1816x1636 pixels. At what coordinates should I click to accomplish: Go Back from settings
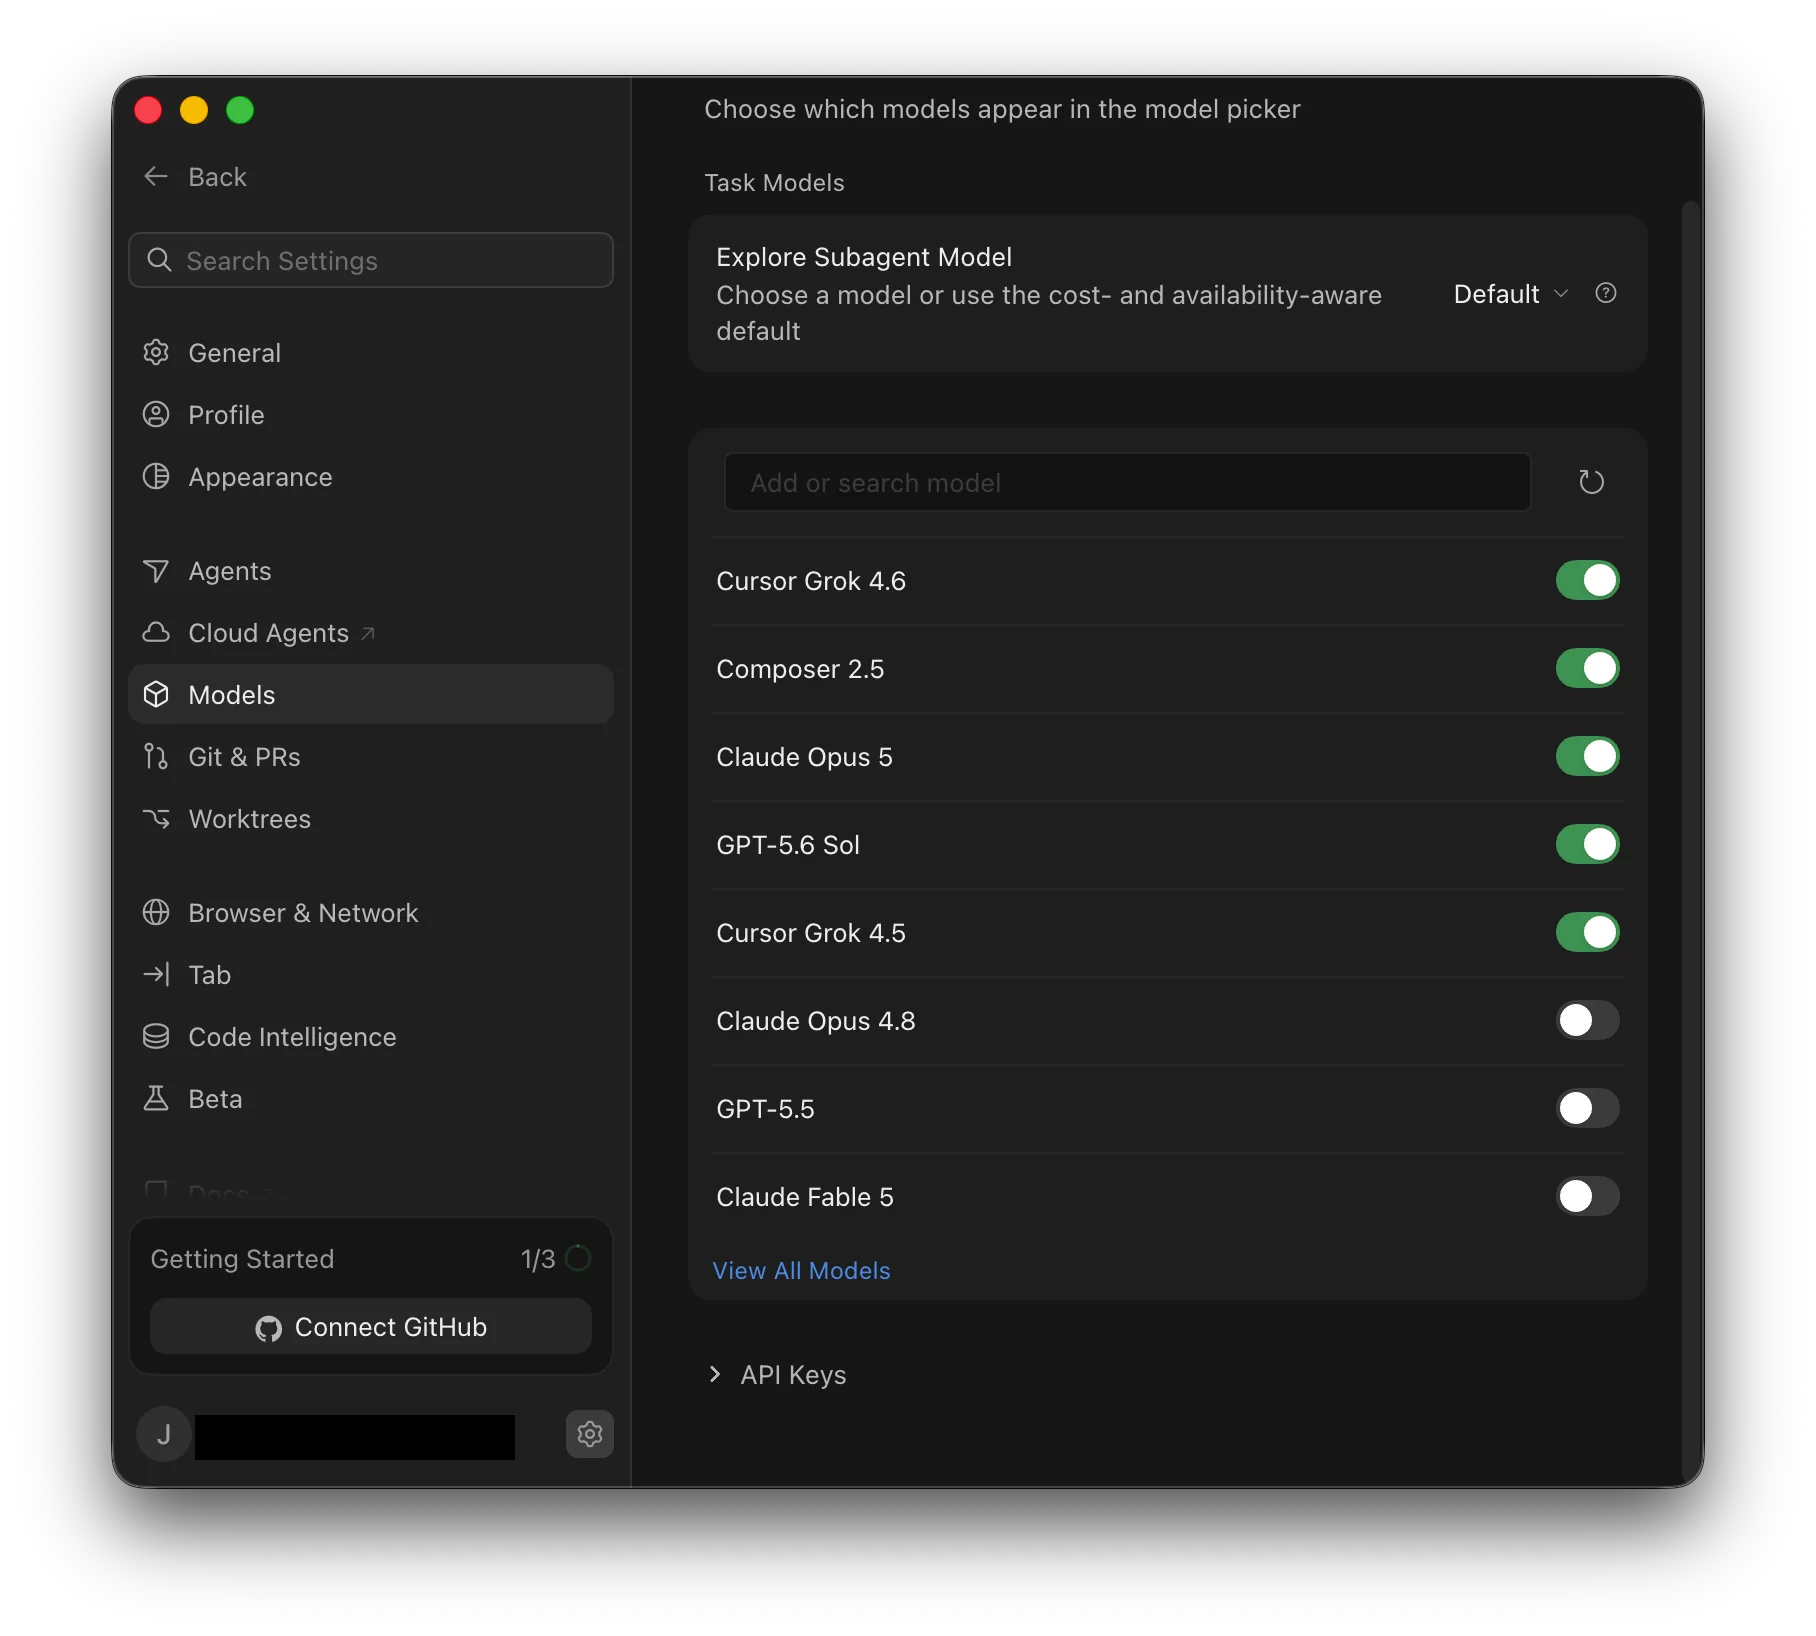pyautogui.click(x=196, y=177)
